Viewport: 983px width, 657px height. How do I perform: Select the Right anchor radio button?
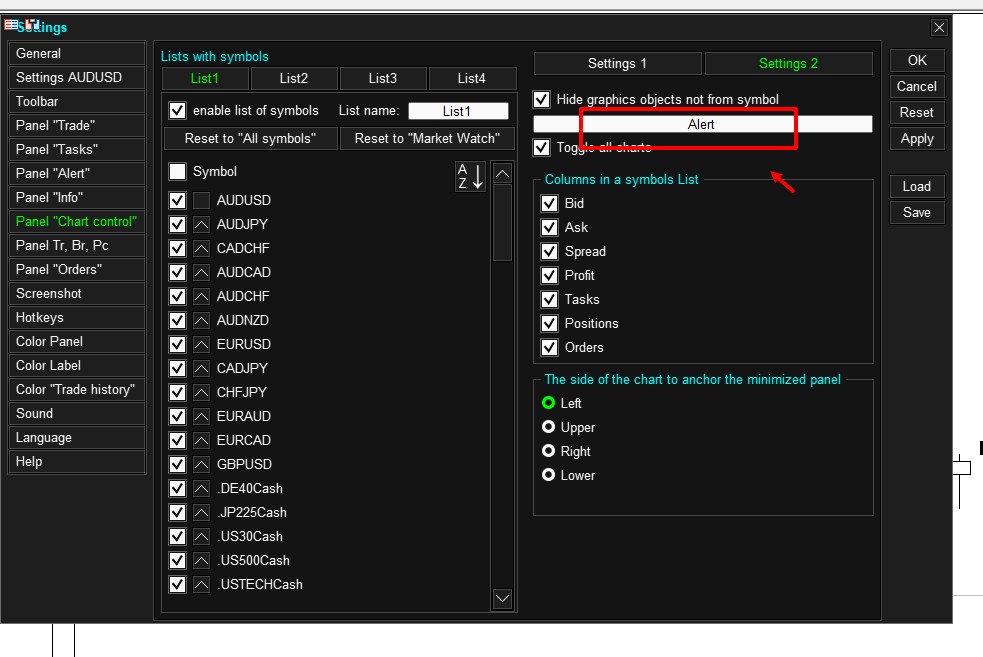point(549,451)
